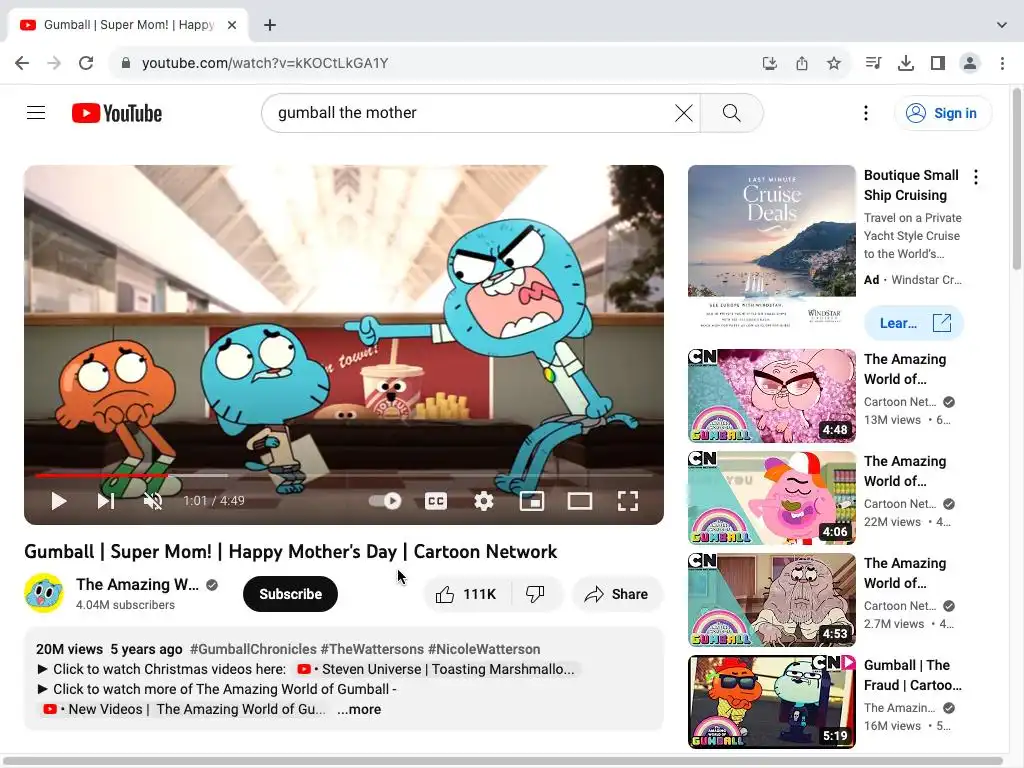Open the 4:06 video thumbnail
Viewport: 1024px width, 768px height.
pos(772,498)
